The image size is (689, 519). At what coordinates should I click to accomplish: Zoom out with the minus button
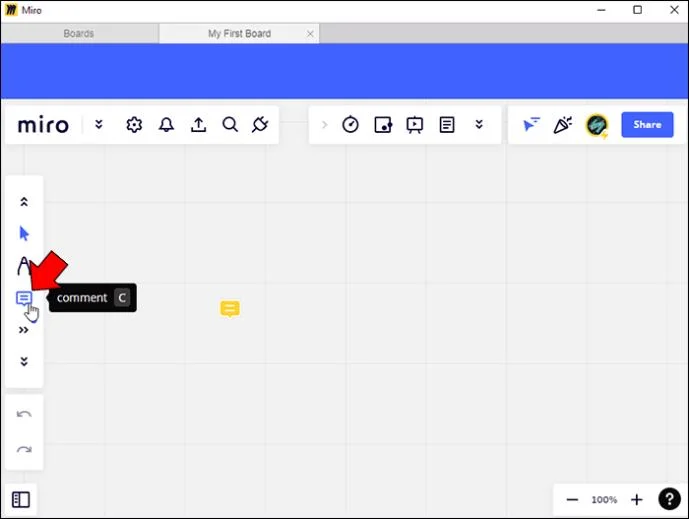[572, 499]
